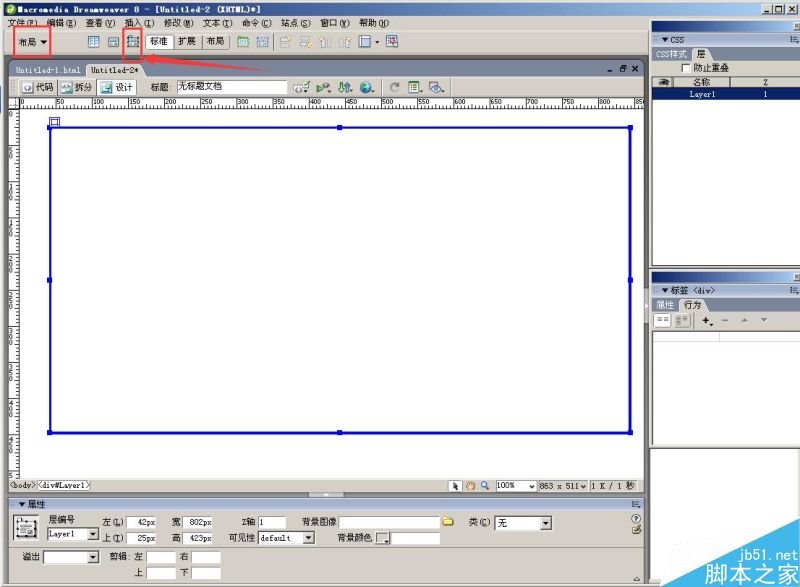Open the 布局 insert category dropdown
Screen dimensions: 800x587
[32, 42]
